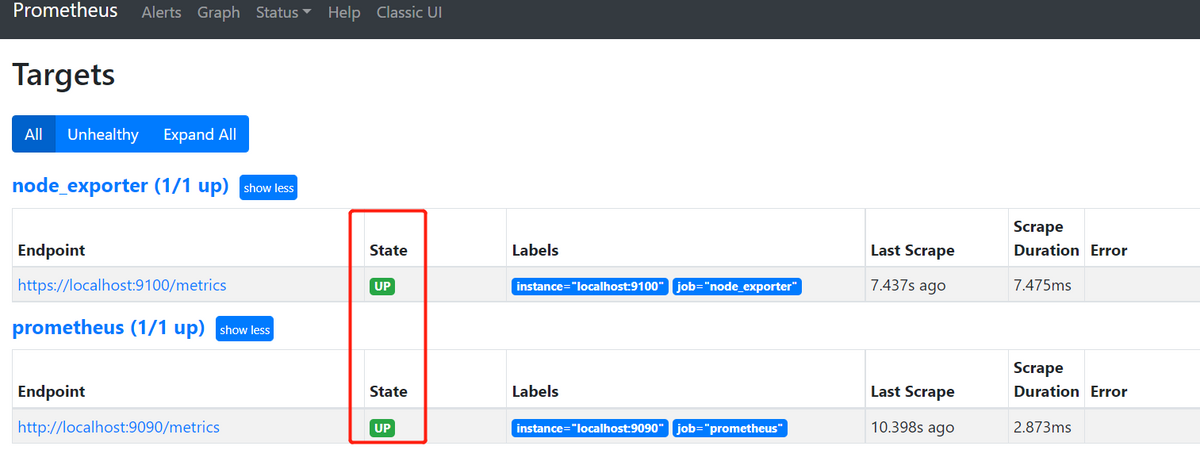Open the node_exporter (1/1 up) heading link

(x=120, y=186)
